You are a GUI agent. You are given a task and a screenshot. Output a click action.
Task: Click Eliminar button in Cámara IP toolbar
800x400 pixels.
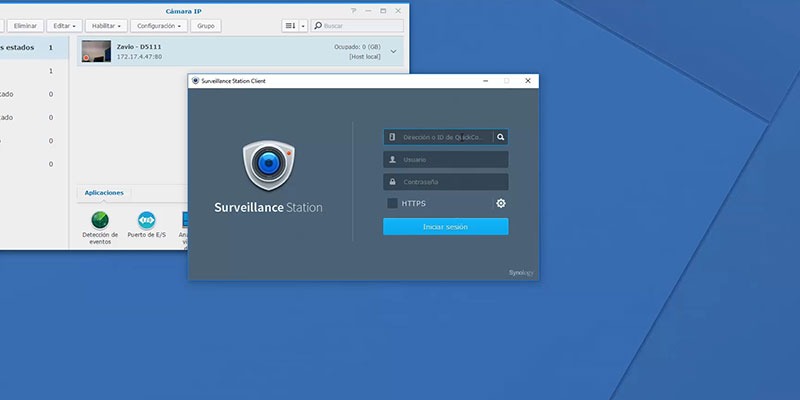tap(25, 26)
